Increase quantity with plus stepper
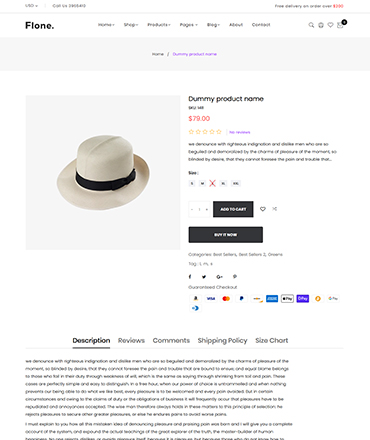370x440 pixels. (x=207, y=209)
